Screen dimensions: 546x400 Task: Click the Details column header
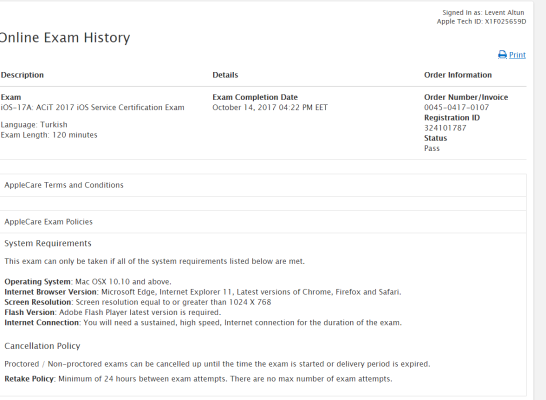tap(225, 75)
